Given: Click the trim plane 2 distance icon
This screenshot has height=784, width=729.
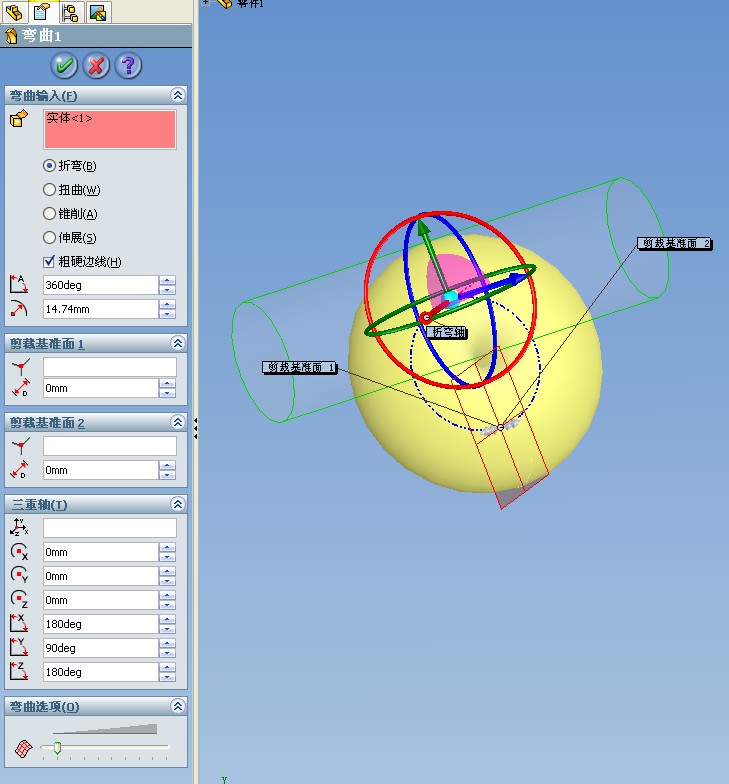Looking at the screenshot, I should pos(20,470).
